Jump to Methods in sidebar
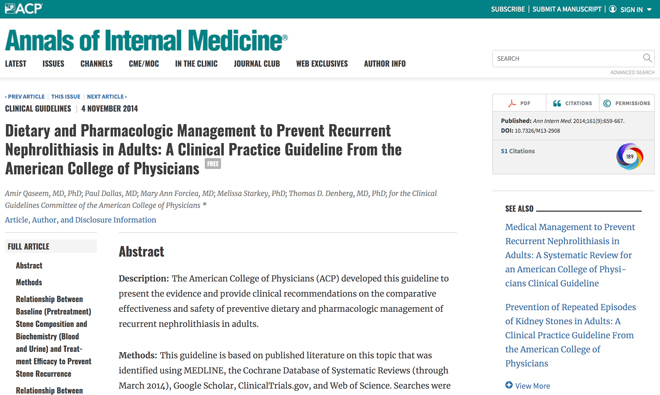 (x=29, y=282)
